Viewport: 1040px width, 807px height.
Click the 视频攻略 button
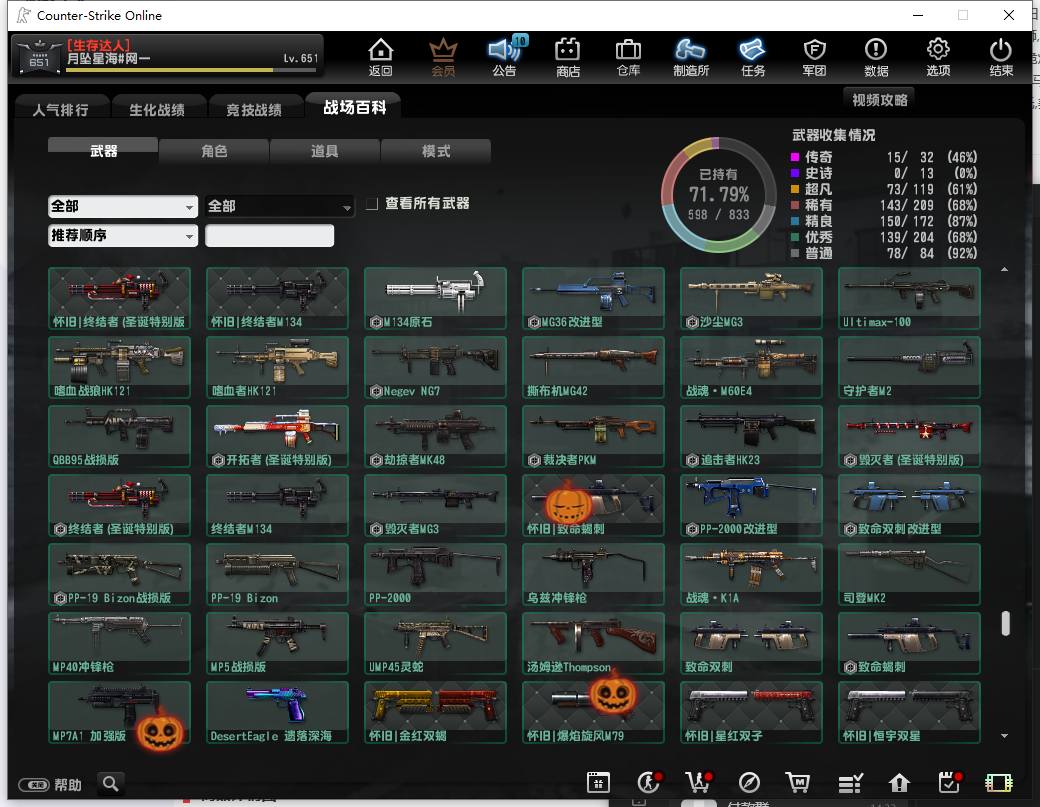(879, 99)
